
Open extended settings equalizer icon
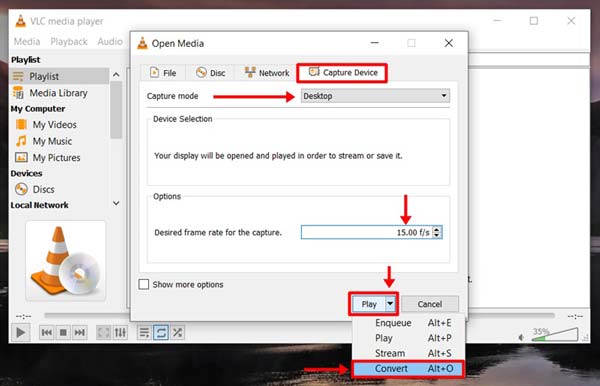[x=120, y=332]
